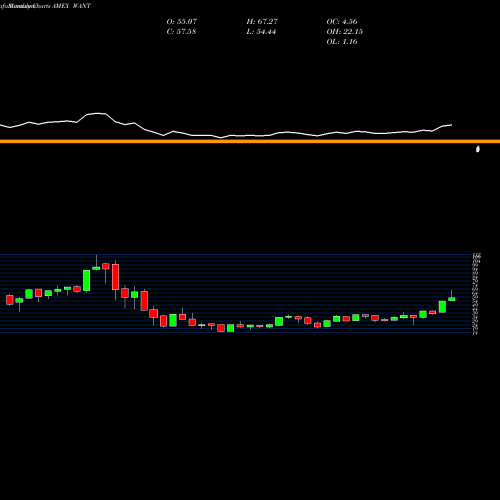This screenshot has height=500, width=500.
Task: Click the OL: 1.16 value
Action: (342, 42)
